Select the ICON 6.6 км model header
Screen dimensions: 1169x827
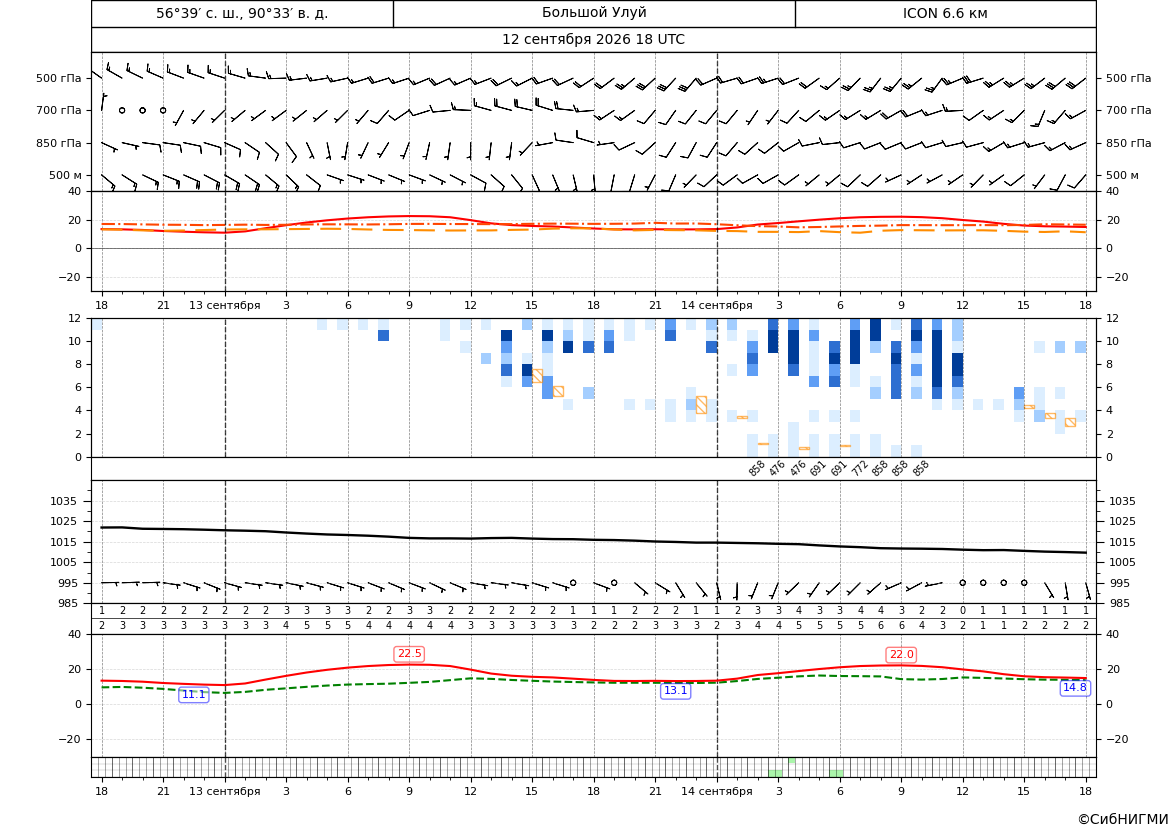point(945,13)
